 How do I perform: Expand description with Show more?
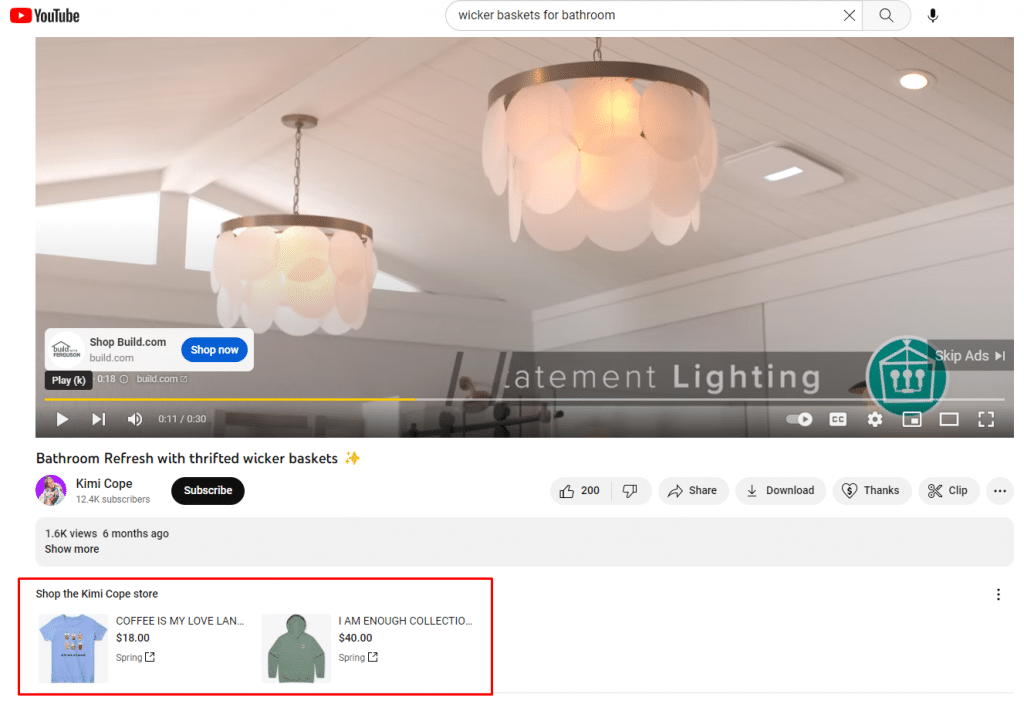point(72,549)
